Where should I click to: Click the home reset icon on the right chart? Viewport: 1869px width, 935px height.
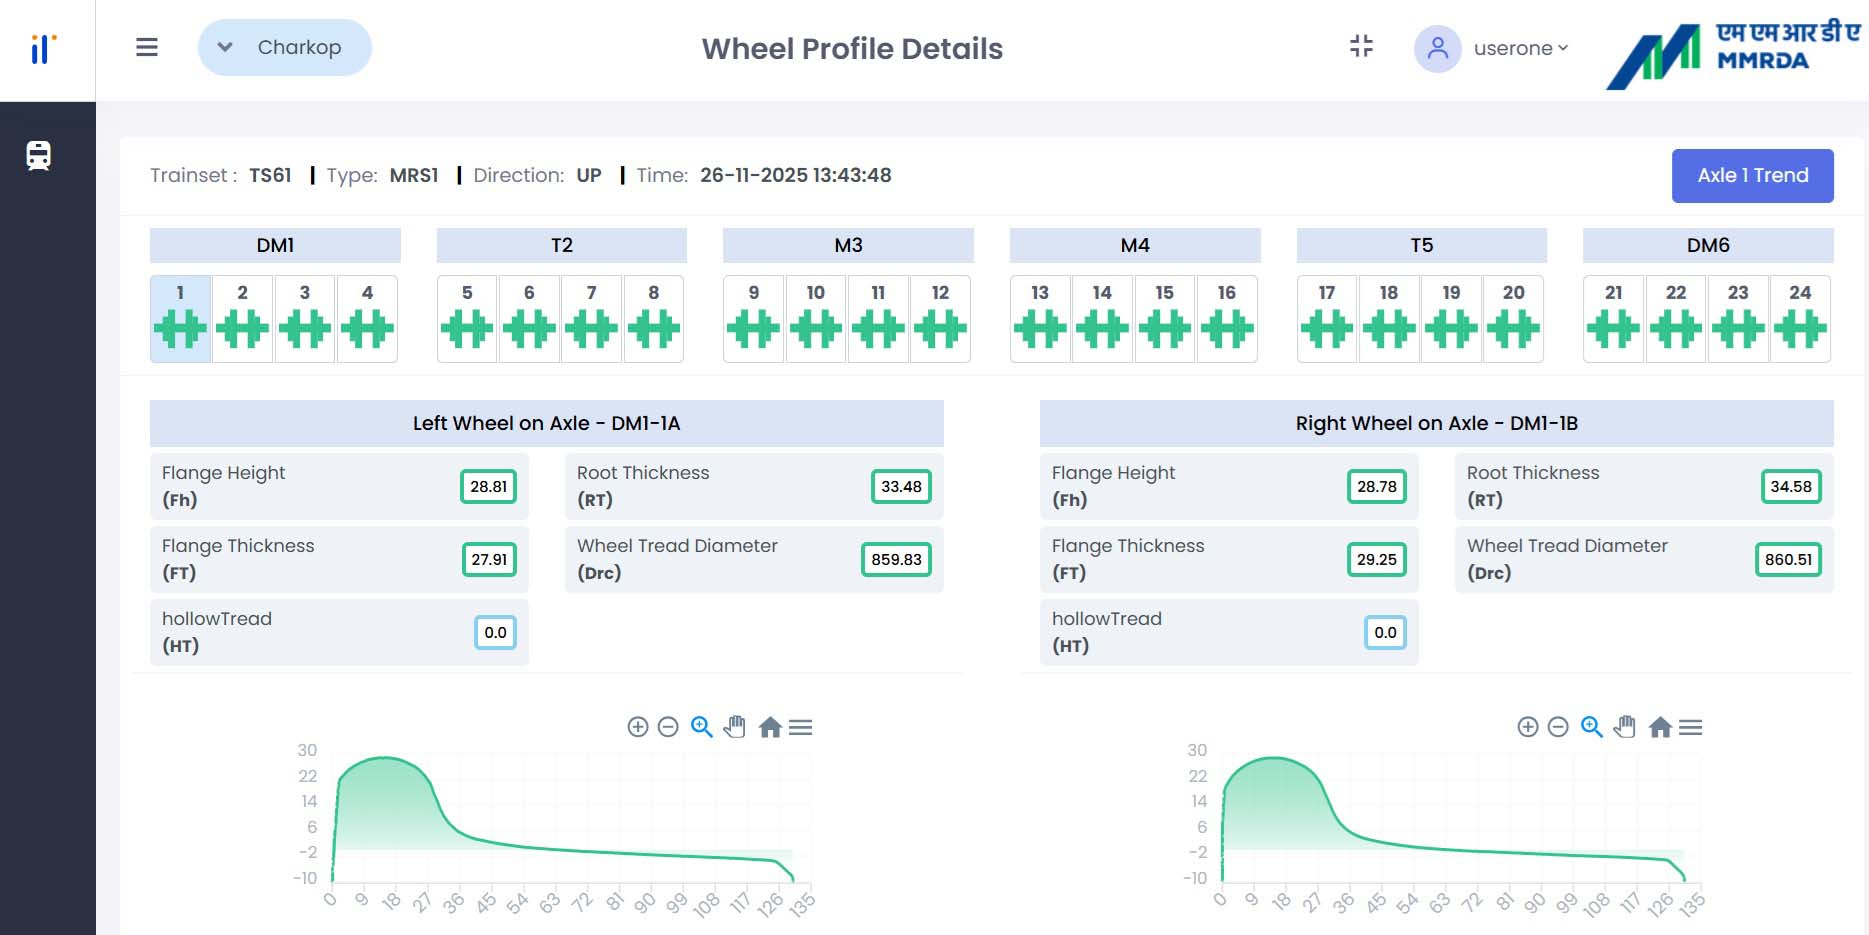click(1660, 727)
